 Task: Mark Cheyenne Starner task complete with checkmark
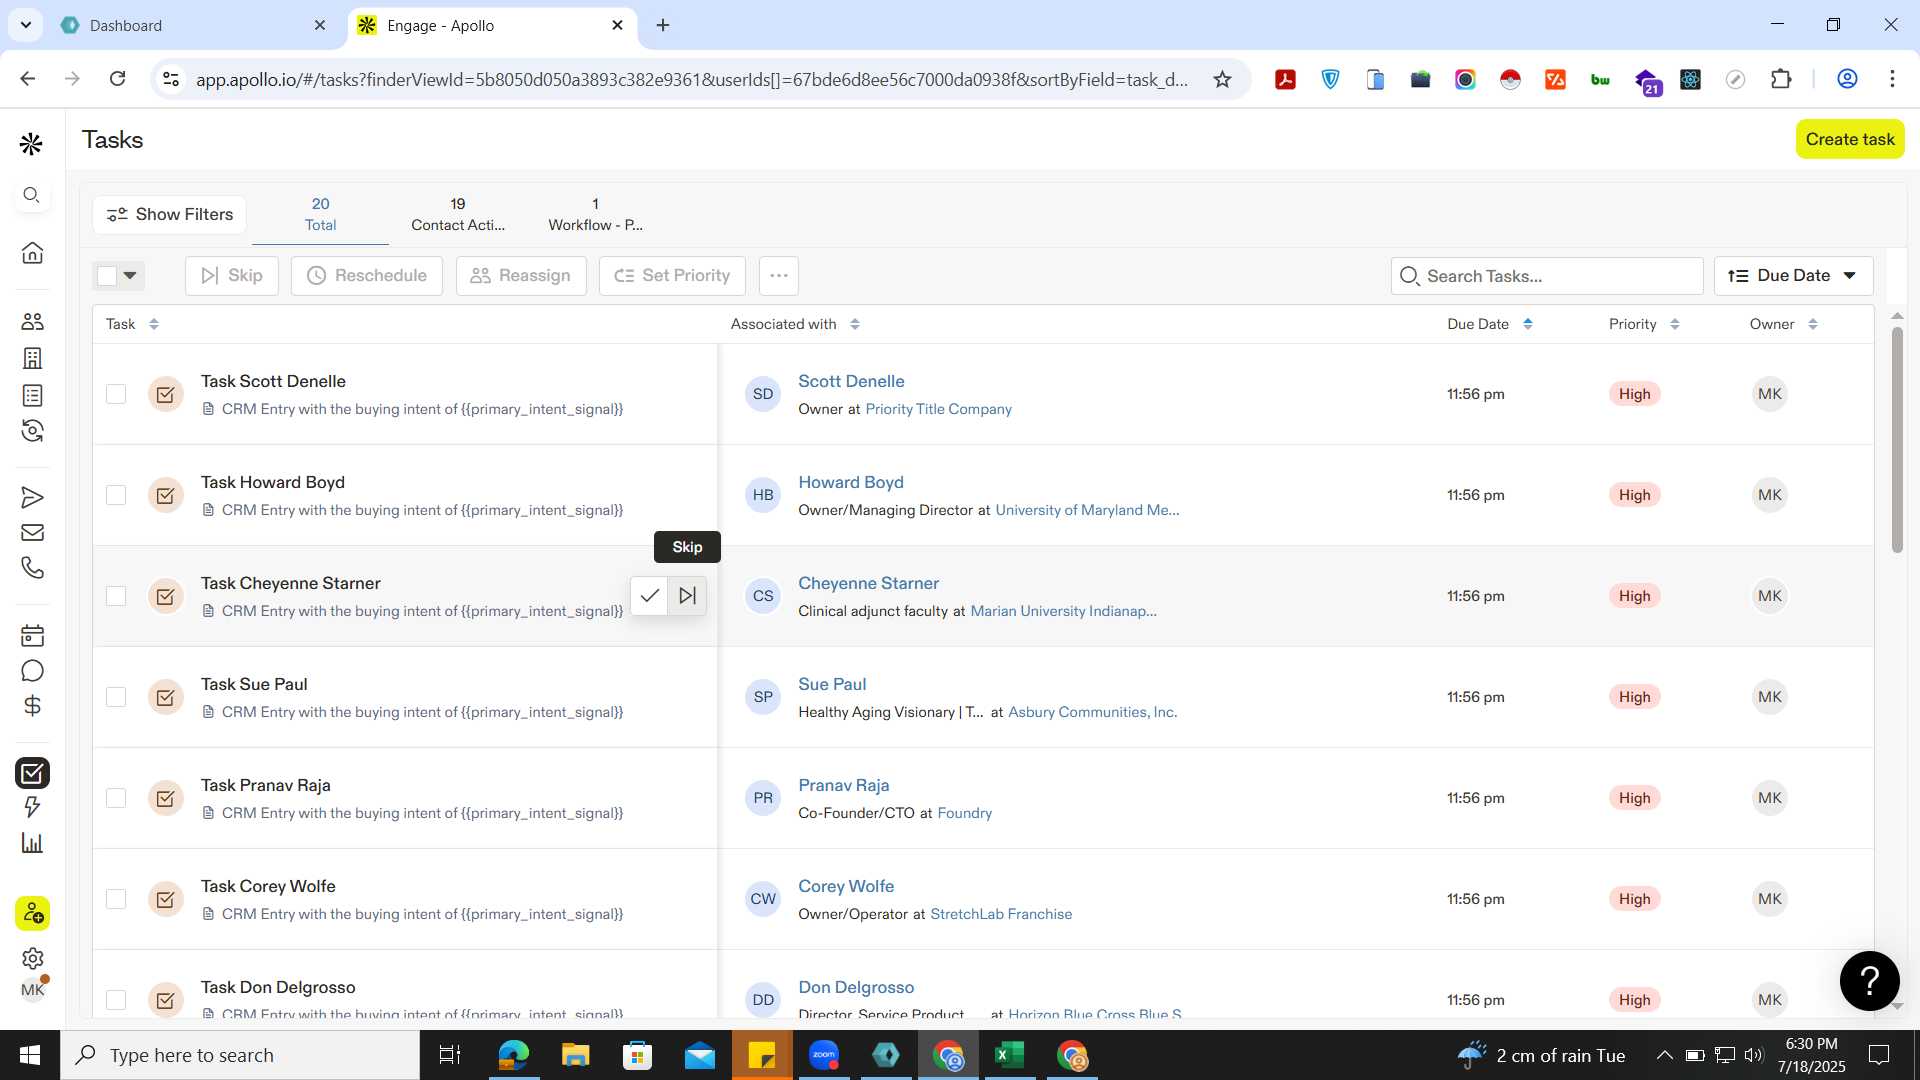pyautogui.click(x=649, y=596)
